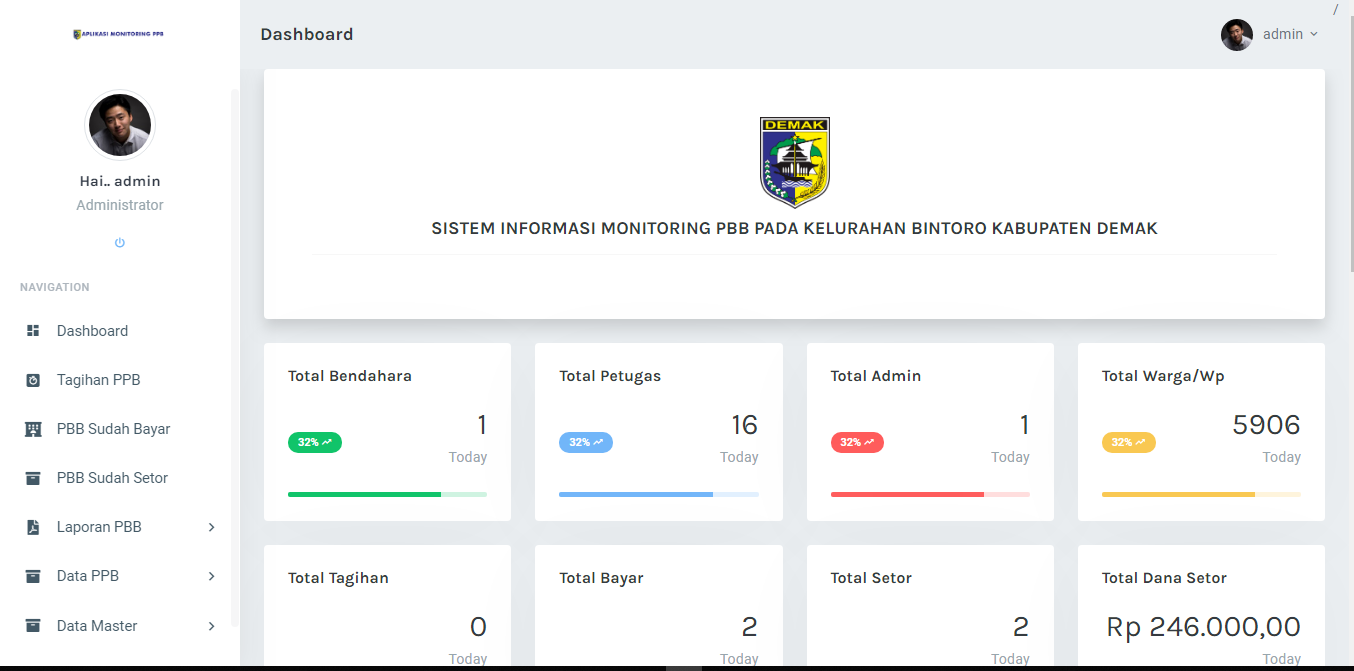Click the Total Tagihan card title
The width and height of the screenshot is (1354, 671).
click(x=338, y=578)
